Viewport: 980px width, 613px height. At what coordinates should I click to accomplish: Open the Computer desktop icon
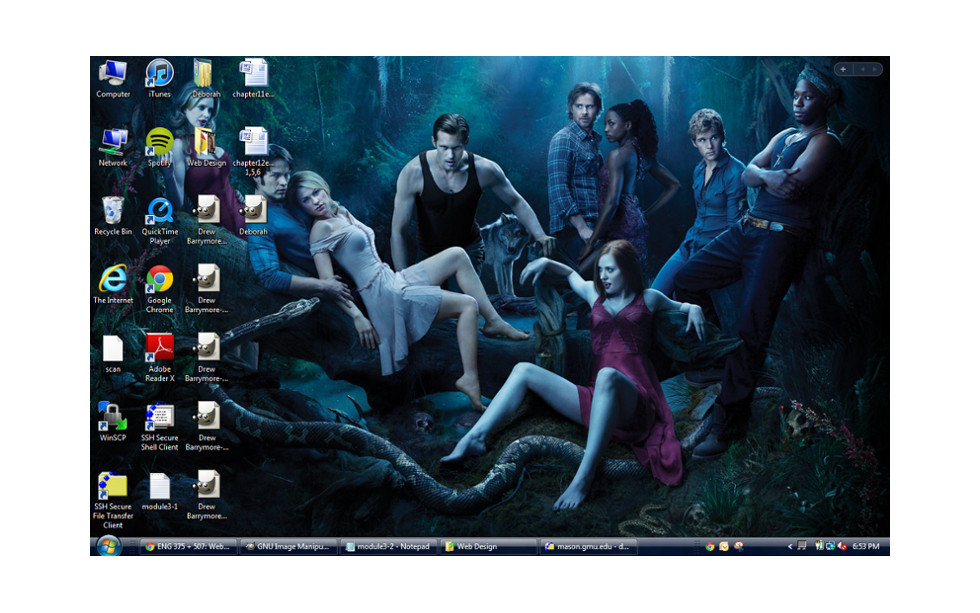113,79
